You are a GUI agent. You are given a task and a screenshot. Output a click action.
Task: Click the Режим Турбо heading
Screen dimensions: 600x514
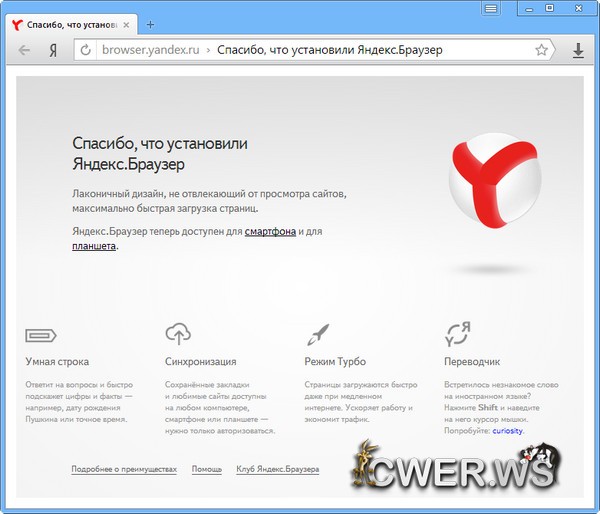335,362
